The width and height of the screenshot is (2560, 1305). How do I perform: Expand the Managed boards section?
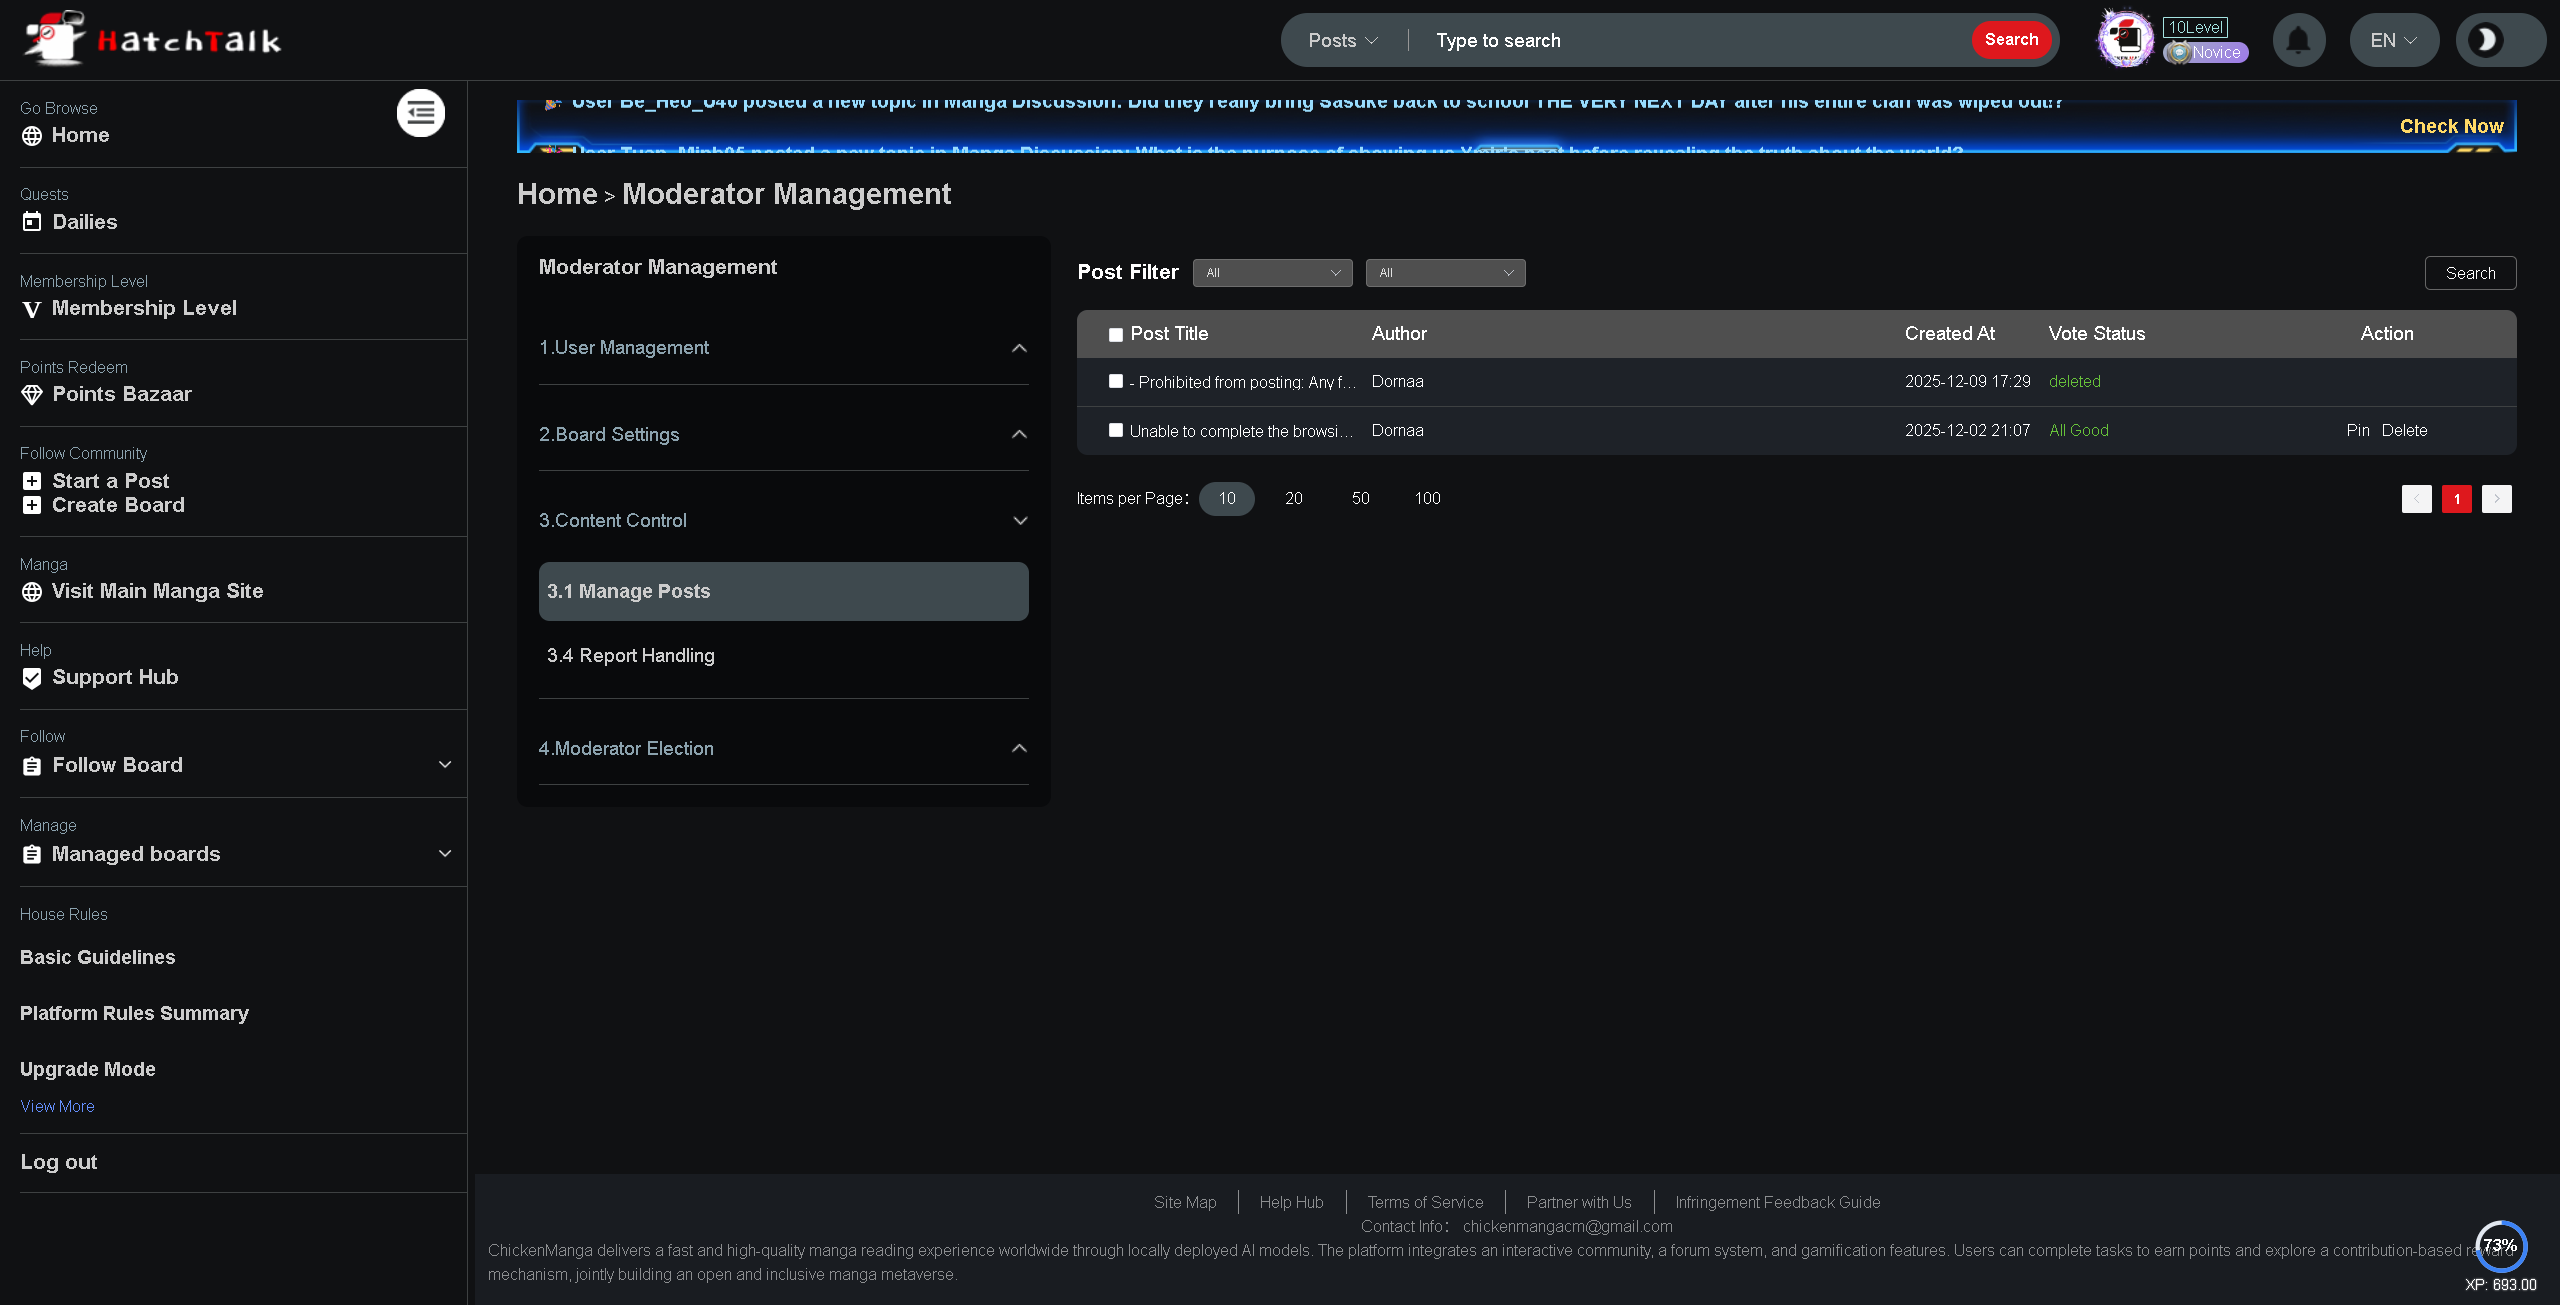pyautogui.click(x=445, y=853)
